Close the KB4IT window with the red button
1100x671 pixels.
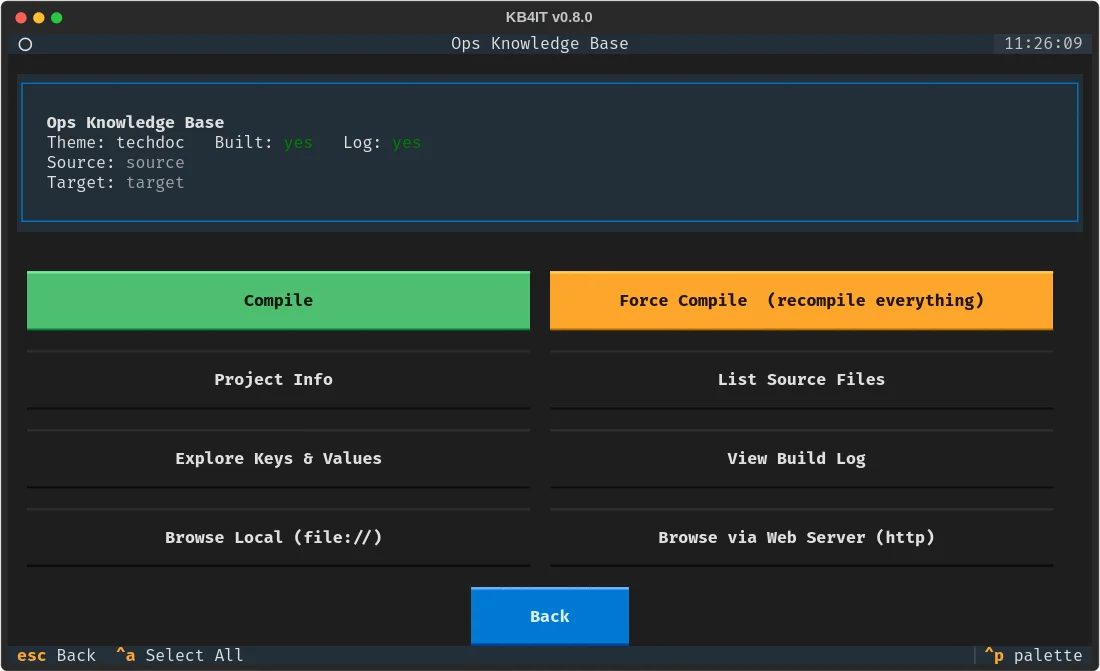pos(21,18)
